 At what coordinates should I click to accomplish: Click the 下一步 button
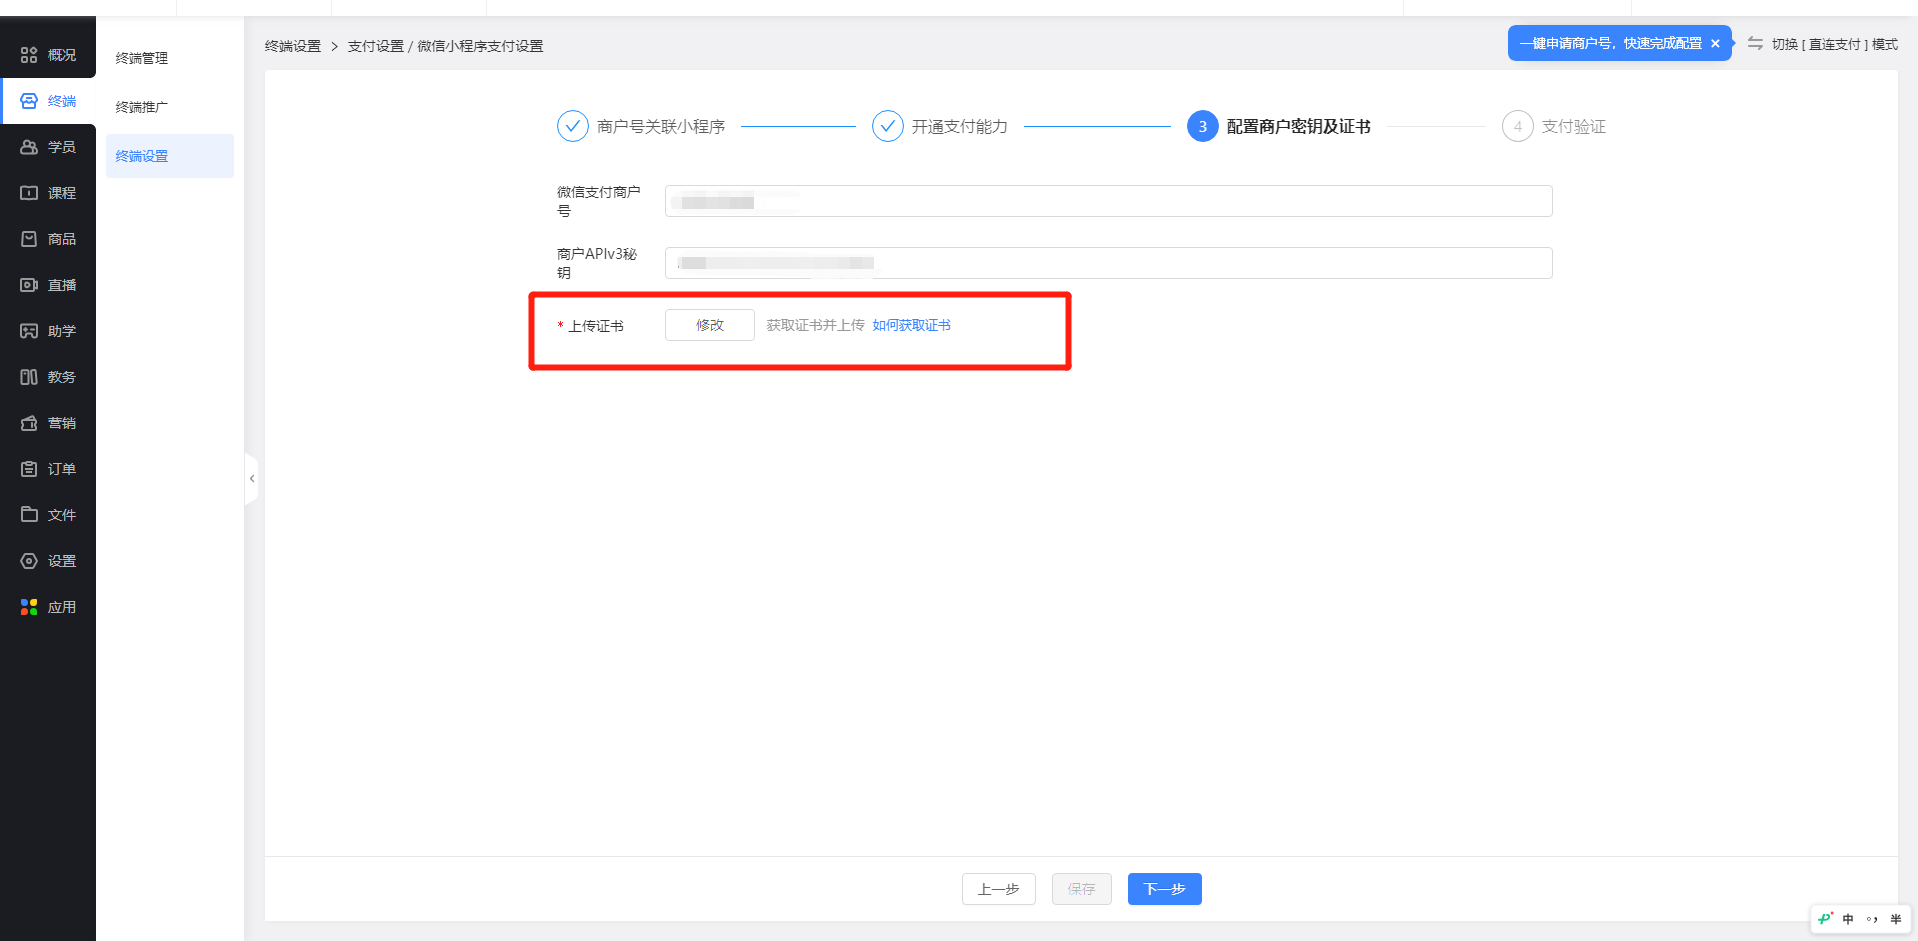tap(1165, 889)
